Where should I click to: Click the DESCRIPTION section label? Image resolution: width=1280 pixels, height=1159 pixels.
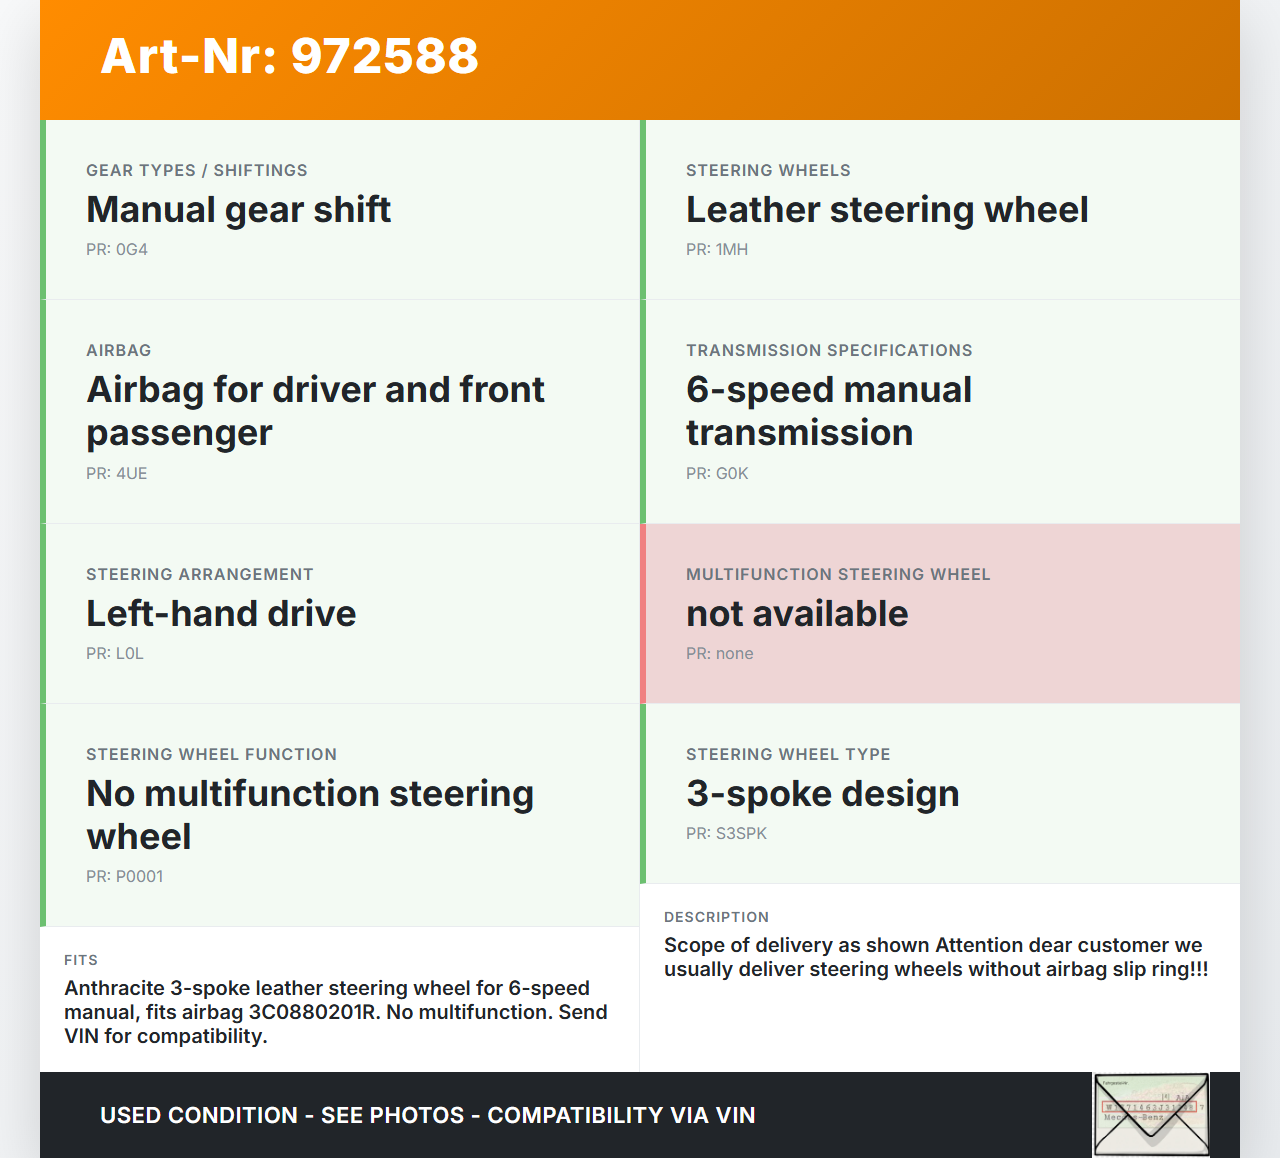point(717,917)
